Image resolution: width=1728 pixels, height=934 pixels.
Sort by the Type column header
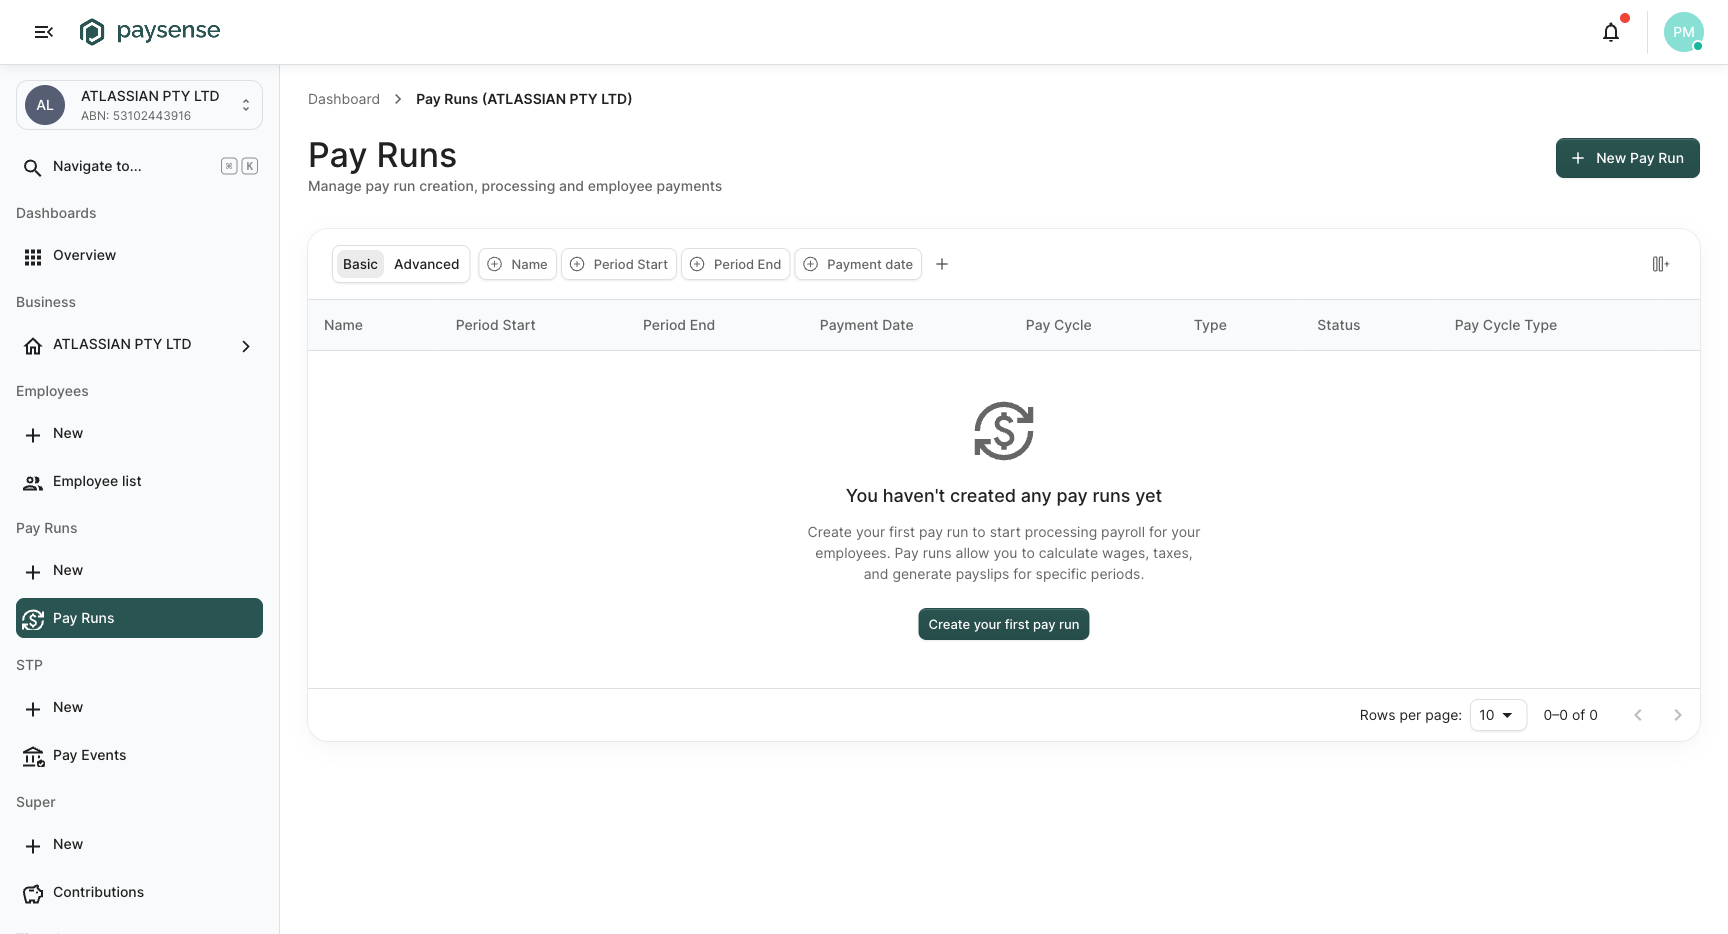pyautogui.click(x=1210, y=325)
